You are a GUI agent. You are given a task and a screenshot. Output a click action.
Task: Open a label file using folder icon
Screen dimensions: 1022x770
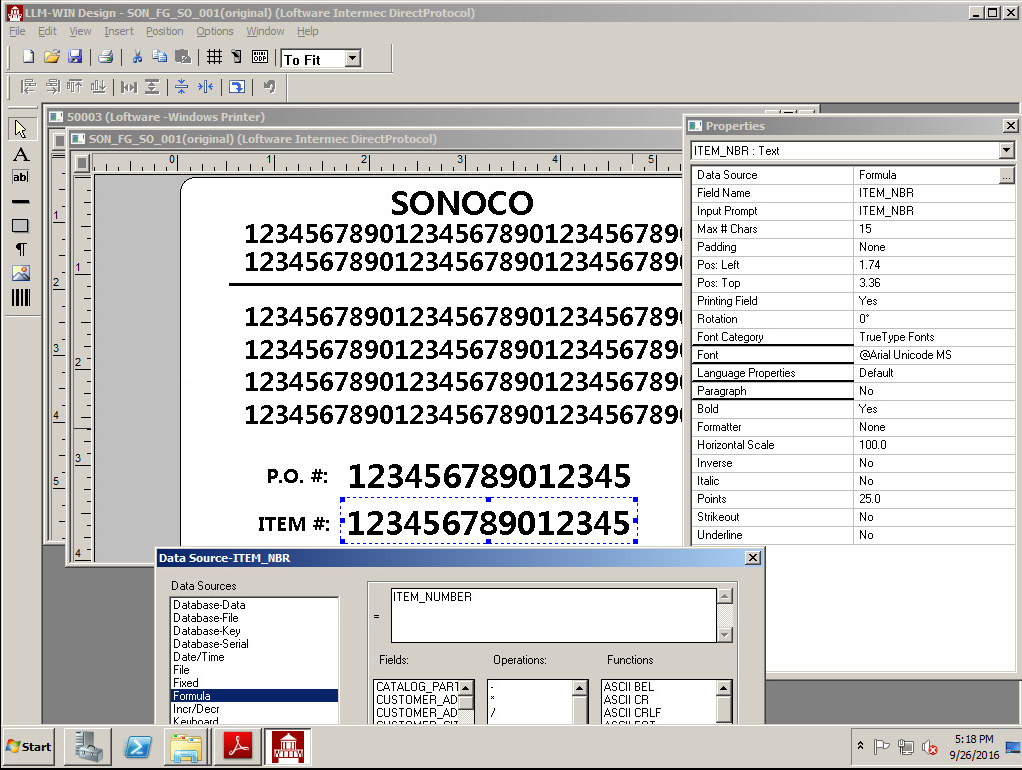[x=51, y=57]
